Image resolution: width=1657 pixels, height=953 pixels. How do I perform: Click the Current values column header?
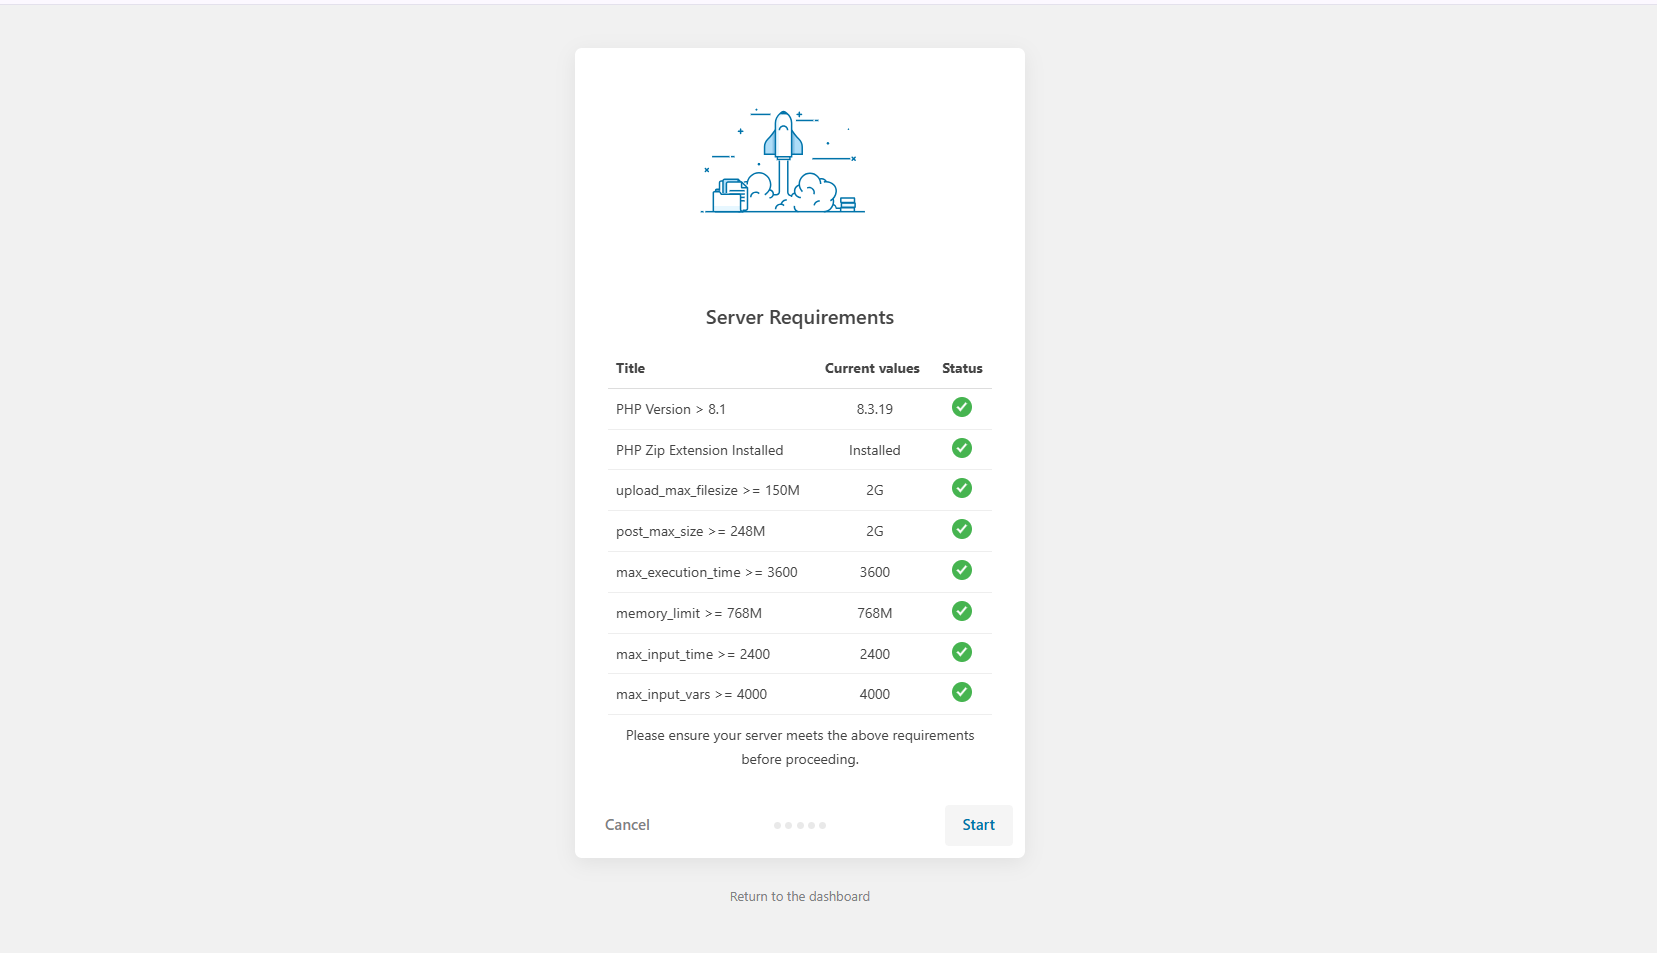pyautogui.click(x=872, y=368)
